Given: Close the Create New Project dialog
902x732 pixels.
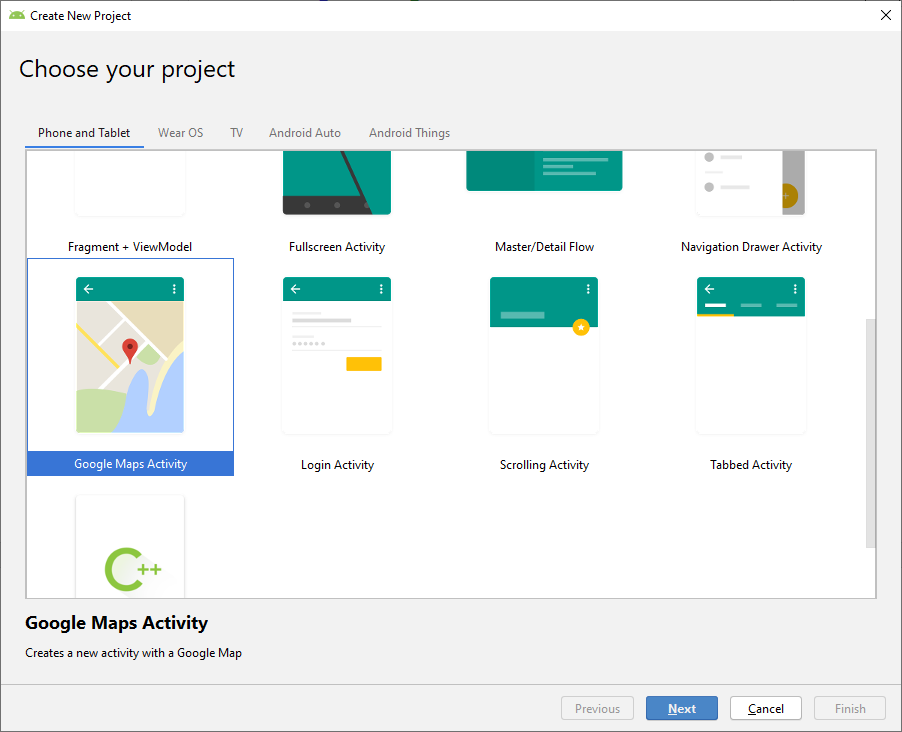Looking at the screenshot, I should [885, 15].
